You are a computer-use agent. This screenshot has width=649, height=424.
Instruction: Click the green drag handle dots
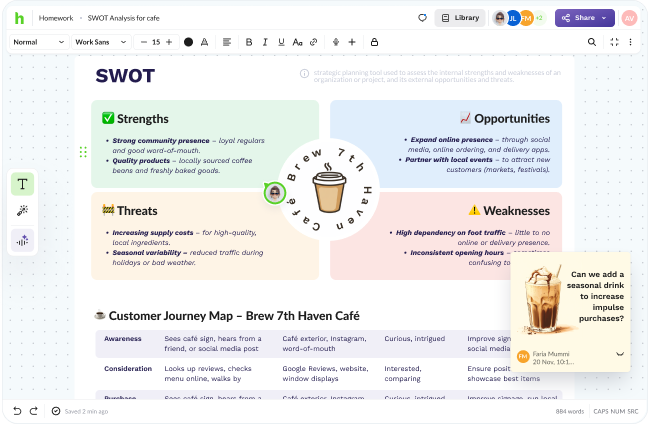click(x=83, y=152)
